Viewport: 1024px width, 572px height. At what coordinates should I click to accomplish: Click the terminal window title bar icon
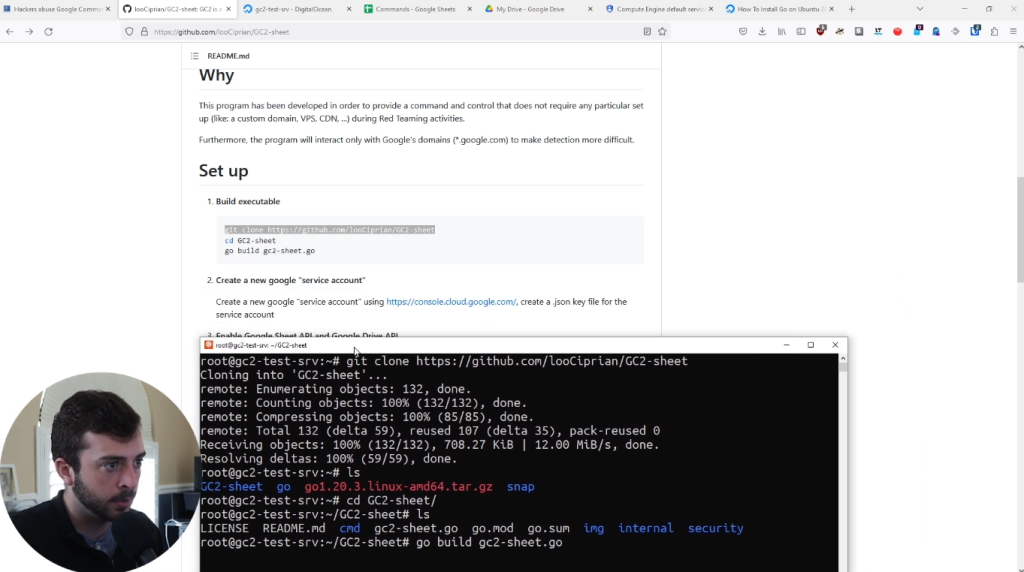tap(208, 345)
